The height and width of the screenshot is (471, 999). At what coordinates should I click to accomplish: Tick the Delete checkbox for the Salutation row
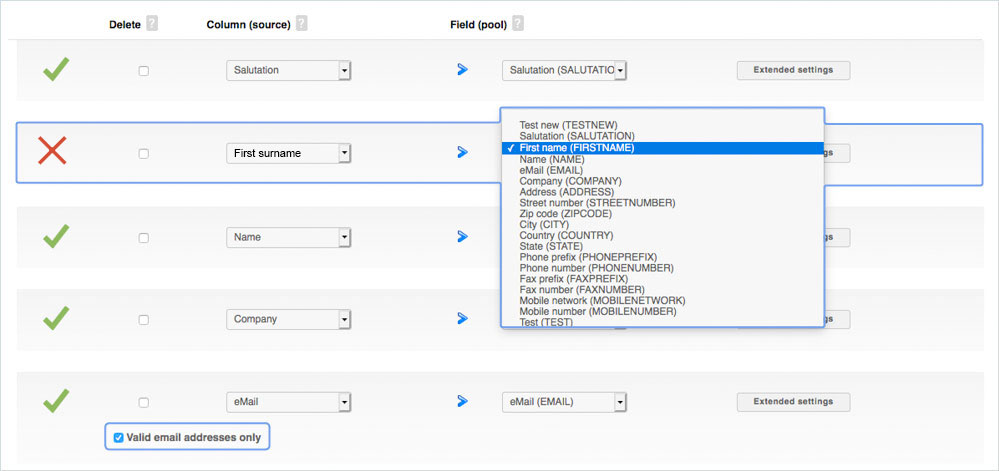pyautogui.click(x=144, y=71)
